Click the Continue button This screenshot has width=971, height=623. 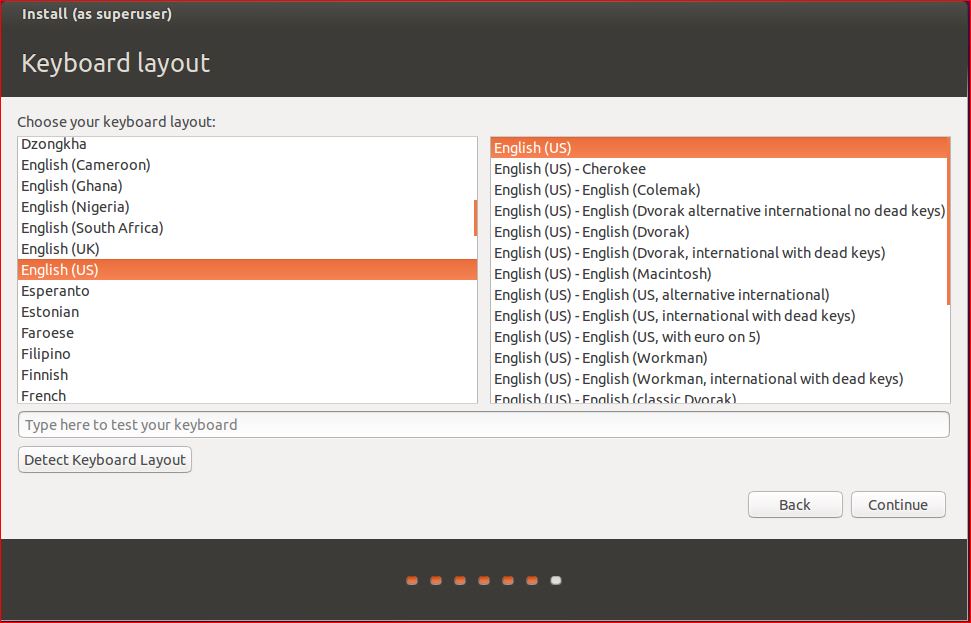(x=897, y=504)
